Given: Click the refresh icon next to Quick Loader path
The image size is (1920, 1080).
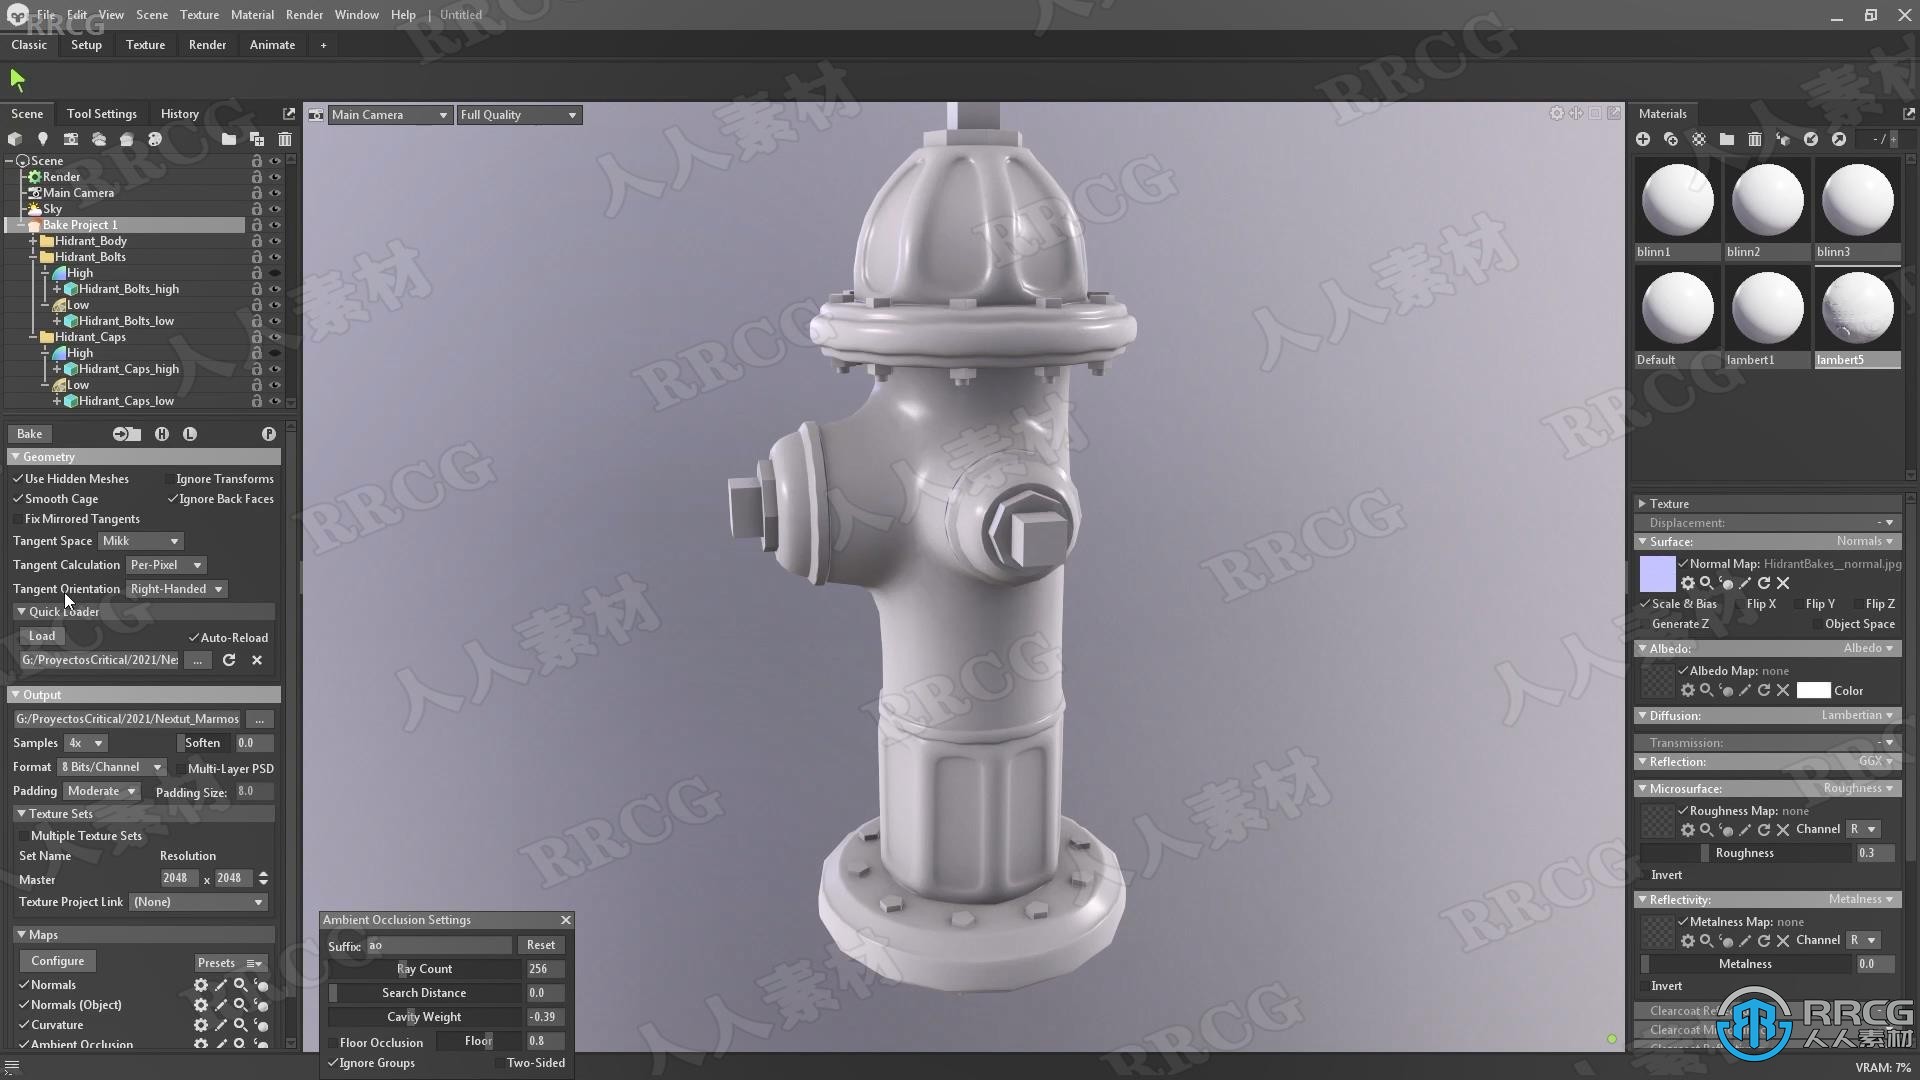Looking at the screenshot, I should pos(228,659).
